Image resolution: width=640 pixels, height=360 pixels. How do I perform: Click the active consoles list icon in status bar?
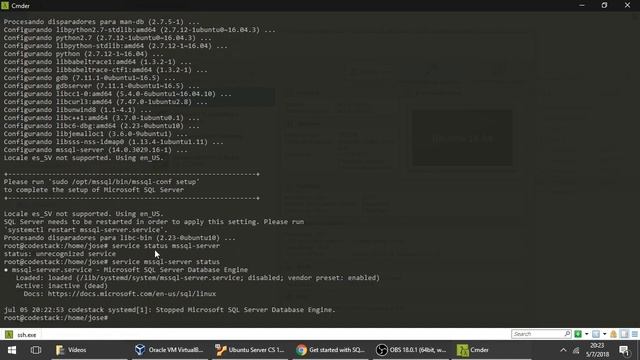pyautogui.click(x=596, y=334)
